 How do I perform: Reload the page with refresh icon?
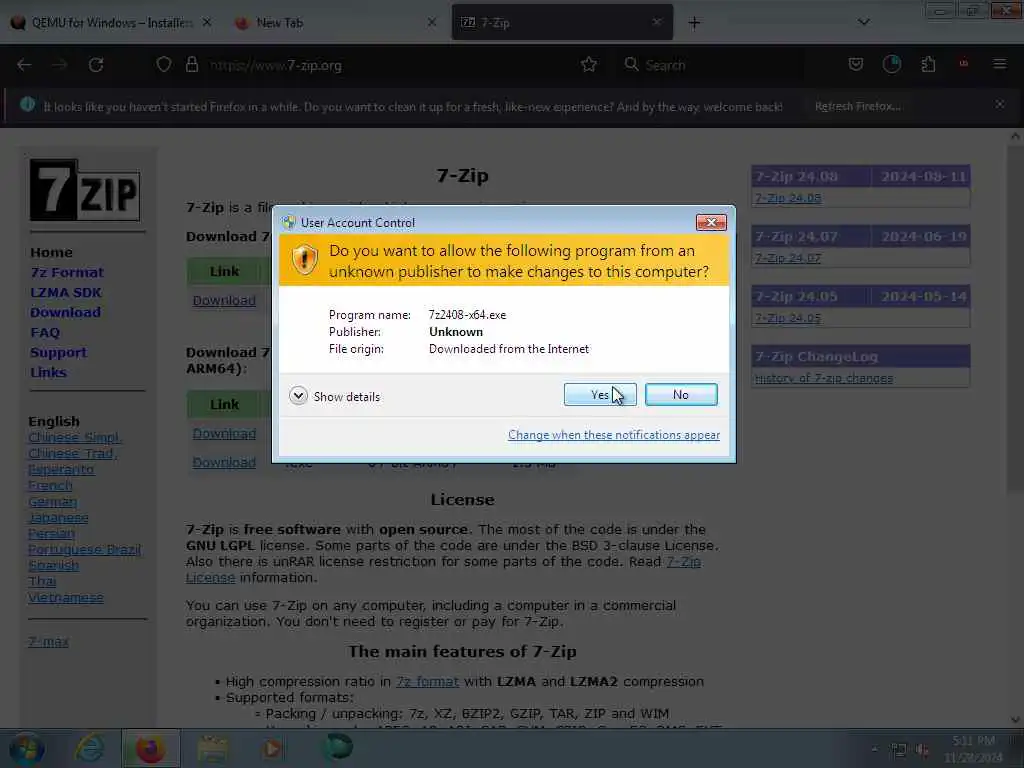[96, 65]
